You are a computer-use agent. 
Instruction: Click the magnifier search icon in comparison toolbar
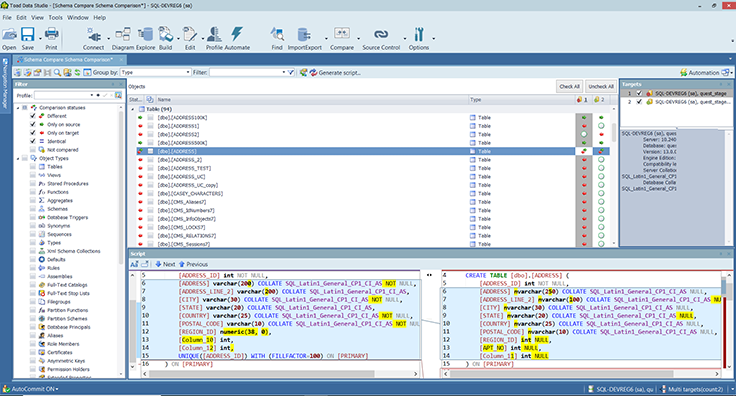coord(57,72)
